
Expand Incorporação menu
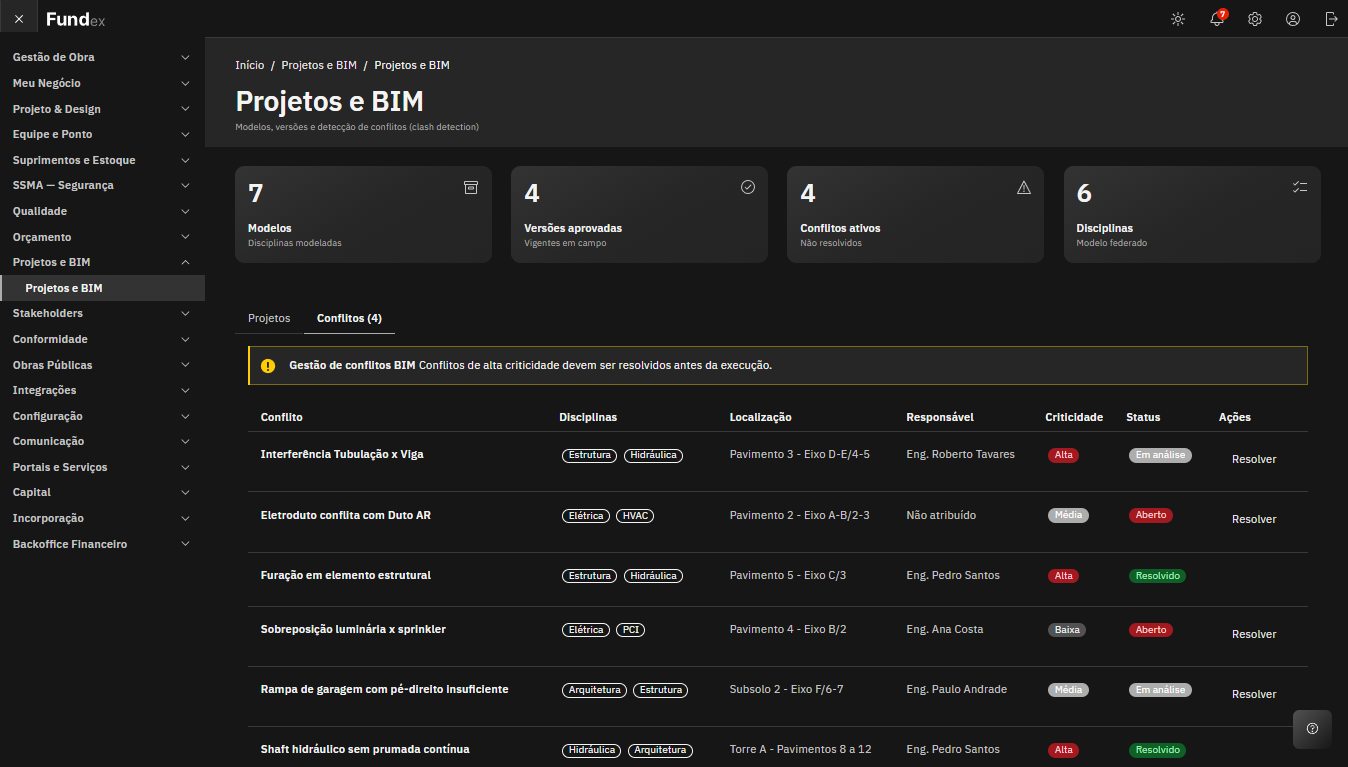[102, 518]
